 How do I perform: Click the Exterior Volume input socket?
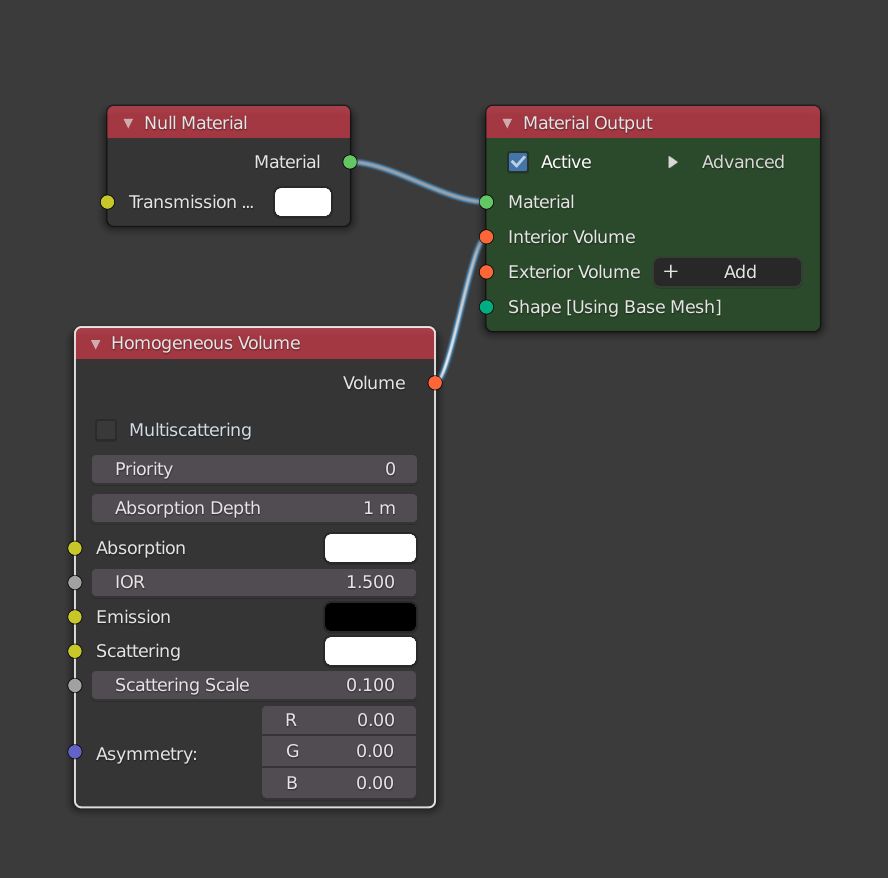click(x=486, y=272)
